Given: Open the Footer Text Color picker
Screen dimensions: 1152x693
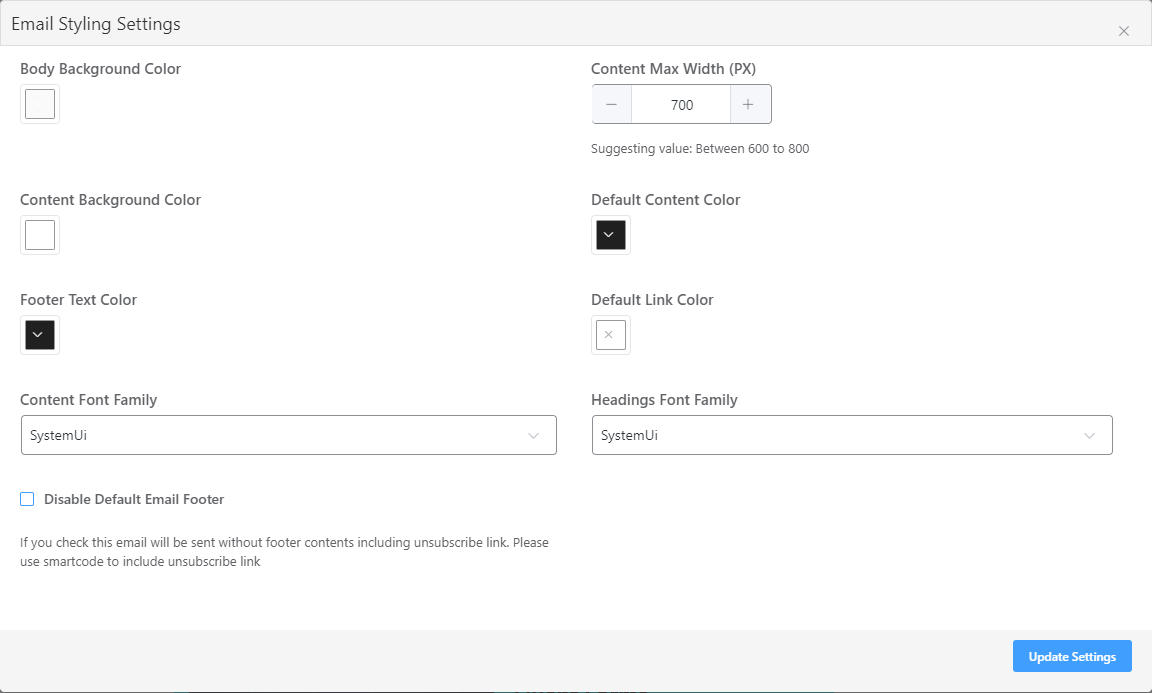Looking at the screenshot, I should click(39, 335).
